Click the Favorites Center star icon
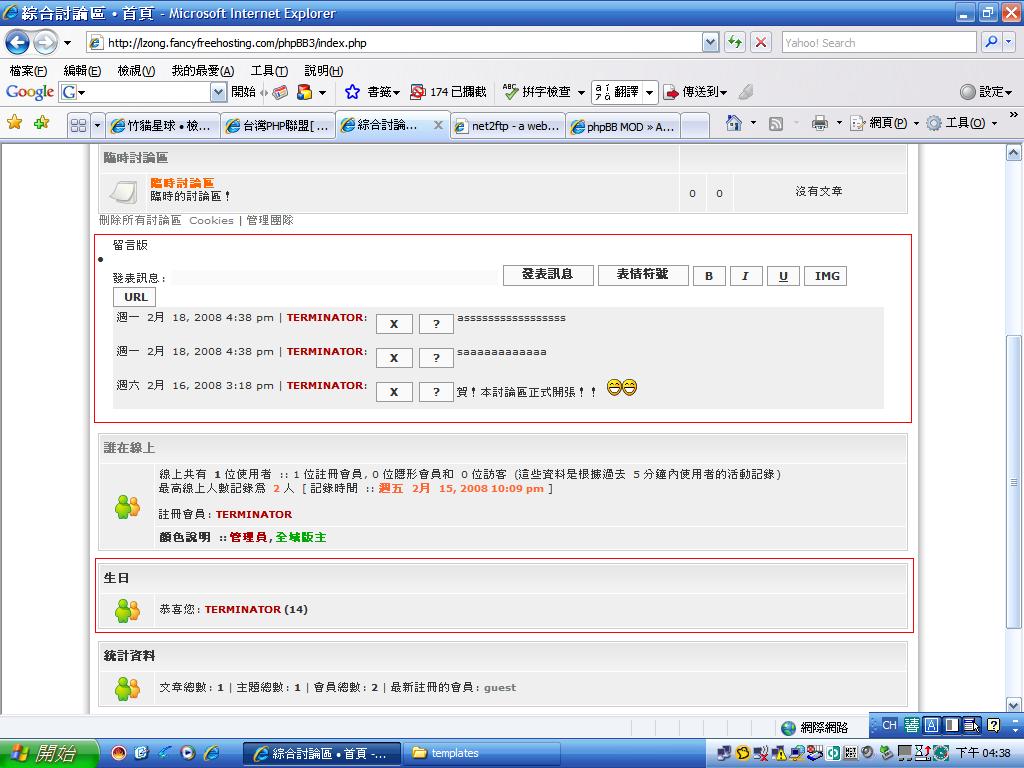The height and width of the screenshot is (768, 1024). [x=15, y=123]
